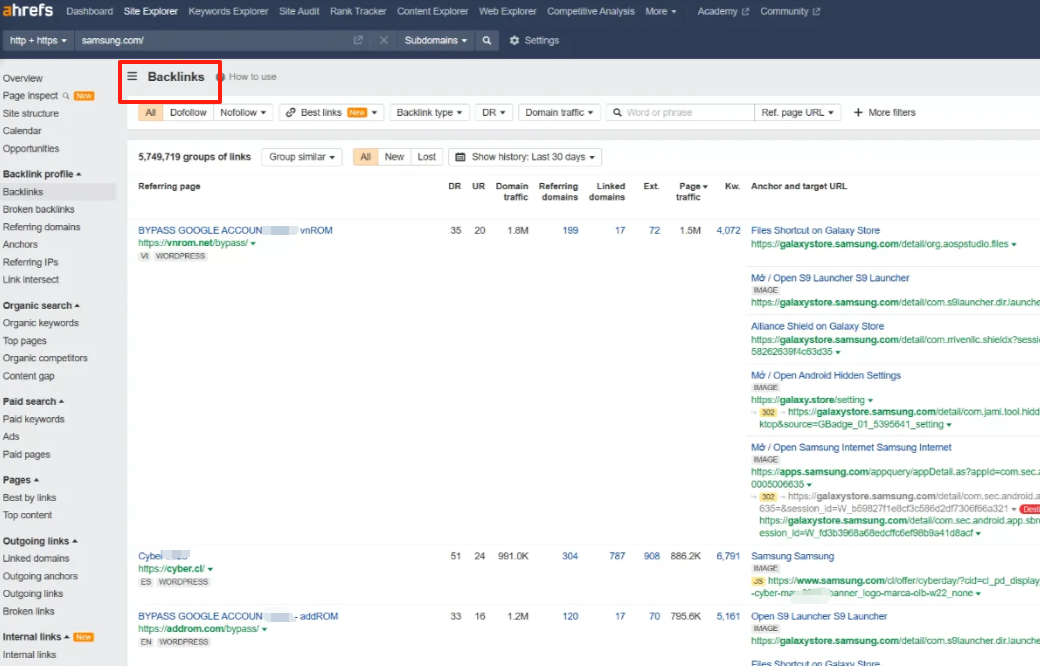Screen dimensions: 1040x666
Task: Select the Lost links filter
Action: coord(423,156)
